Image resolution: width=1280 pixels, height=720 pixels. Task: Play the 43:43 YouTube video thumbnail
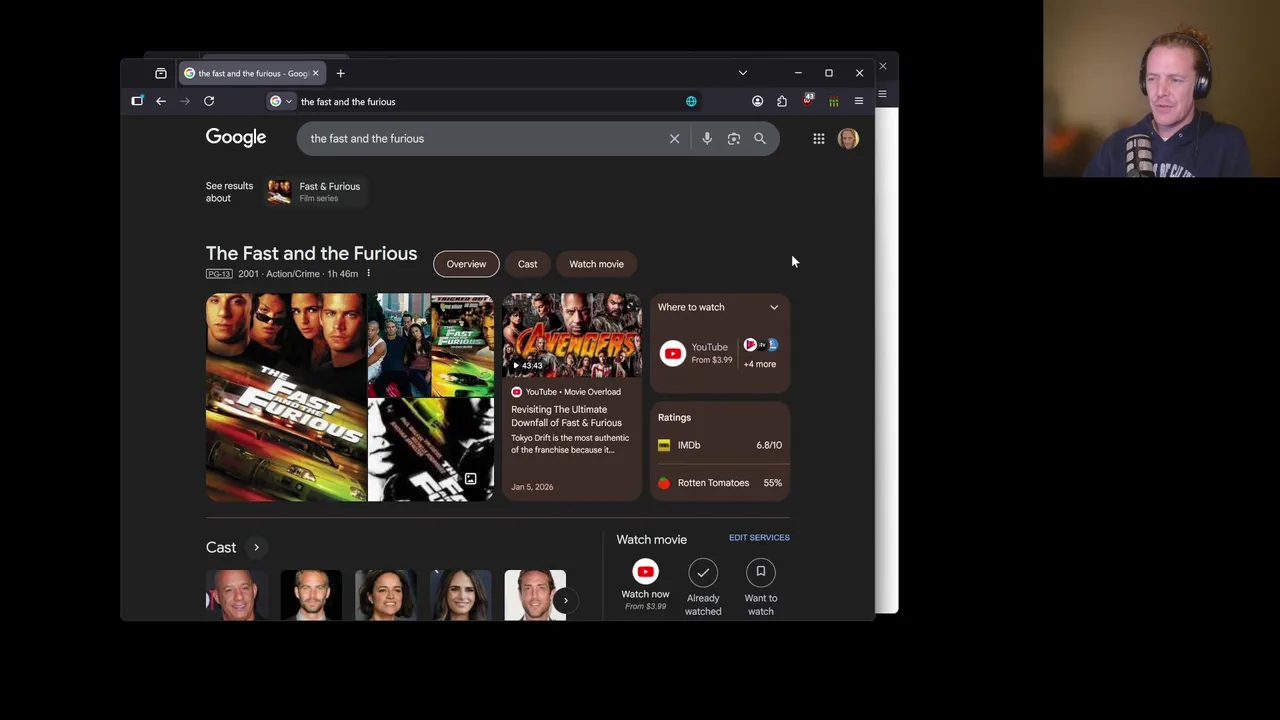(572, 335)
